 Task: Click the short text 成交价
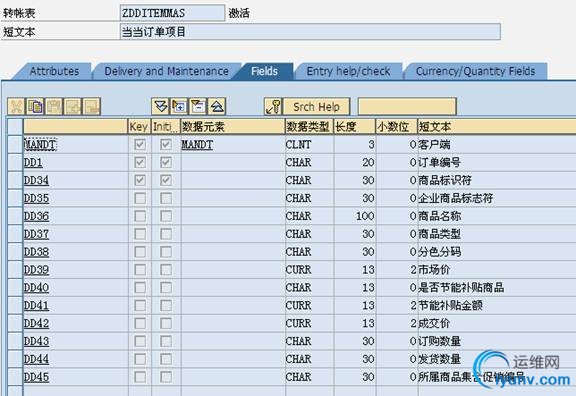[x=435, y=324]
